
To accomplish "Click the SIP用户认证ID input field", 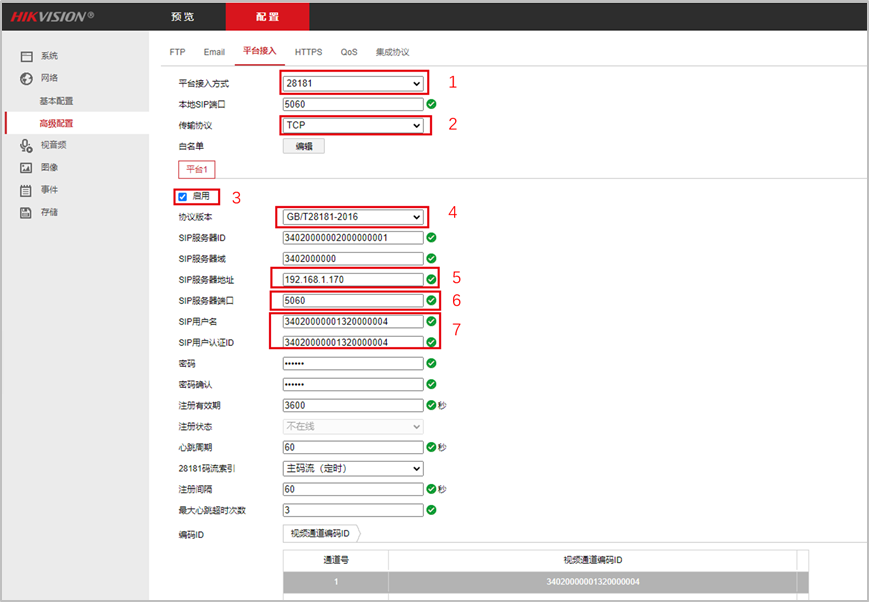I will (x=353, y=343).
